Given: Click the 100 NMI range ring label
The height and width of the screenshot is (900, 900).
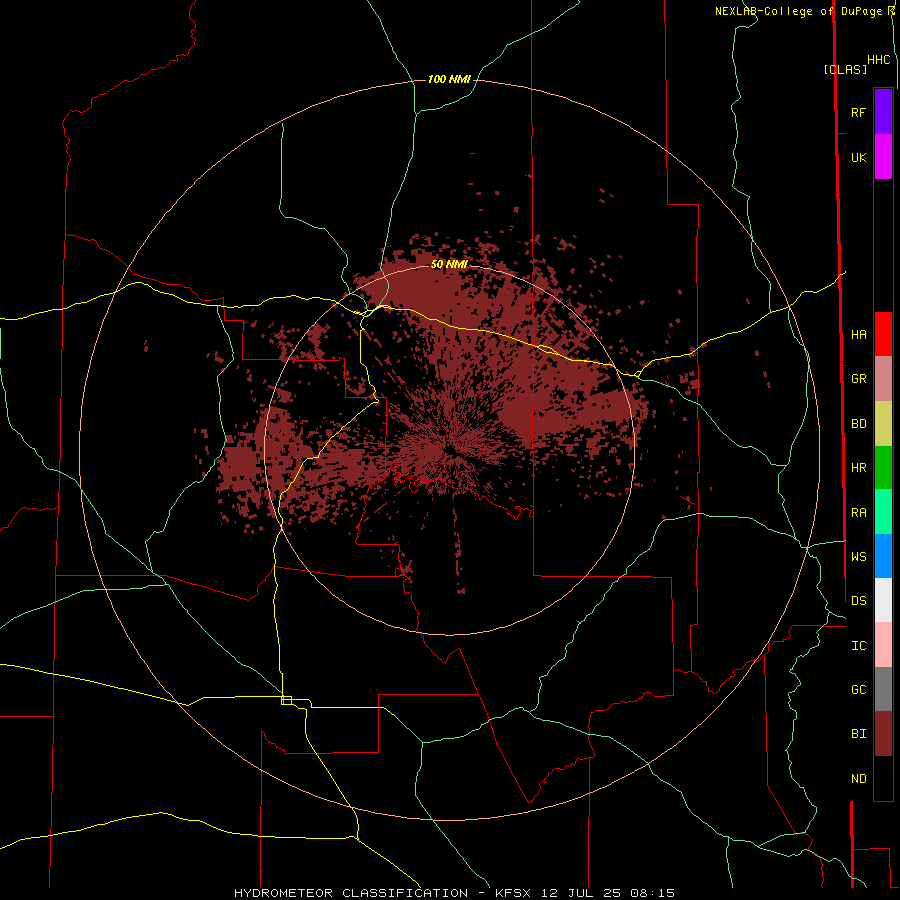Looking at the screenshot, I should [x=449, y=79].
